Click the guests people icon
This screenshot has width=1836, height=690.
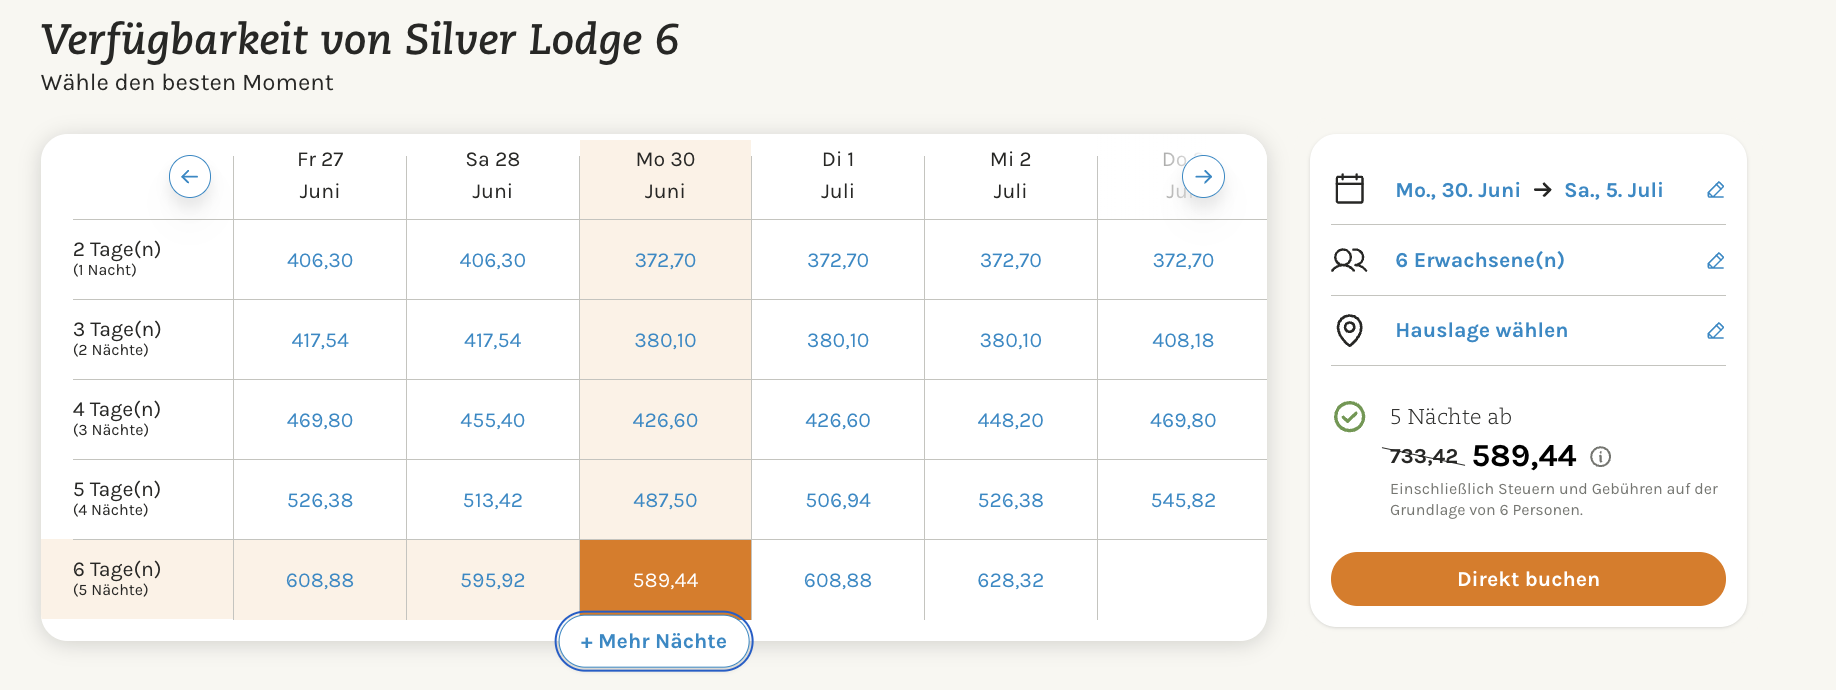tap(1349, 260)
